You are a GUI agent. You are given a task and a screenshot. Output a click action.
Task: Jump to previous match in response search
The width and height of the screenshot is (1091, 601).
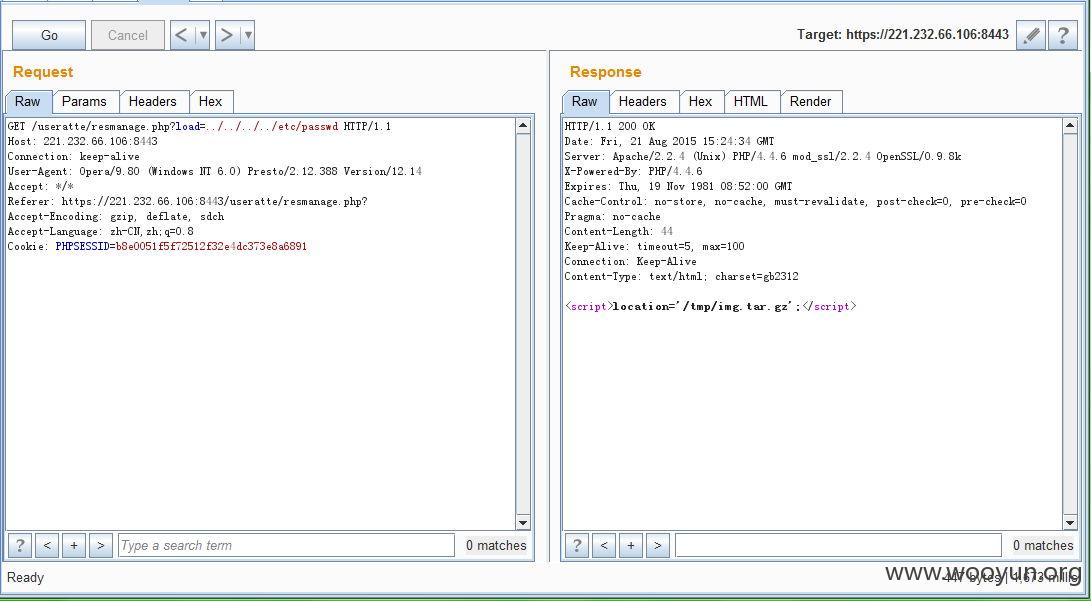point(603,545)
